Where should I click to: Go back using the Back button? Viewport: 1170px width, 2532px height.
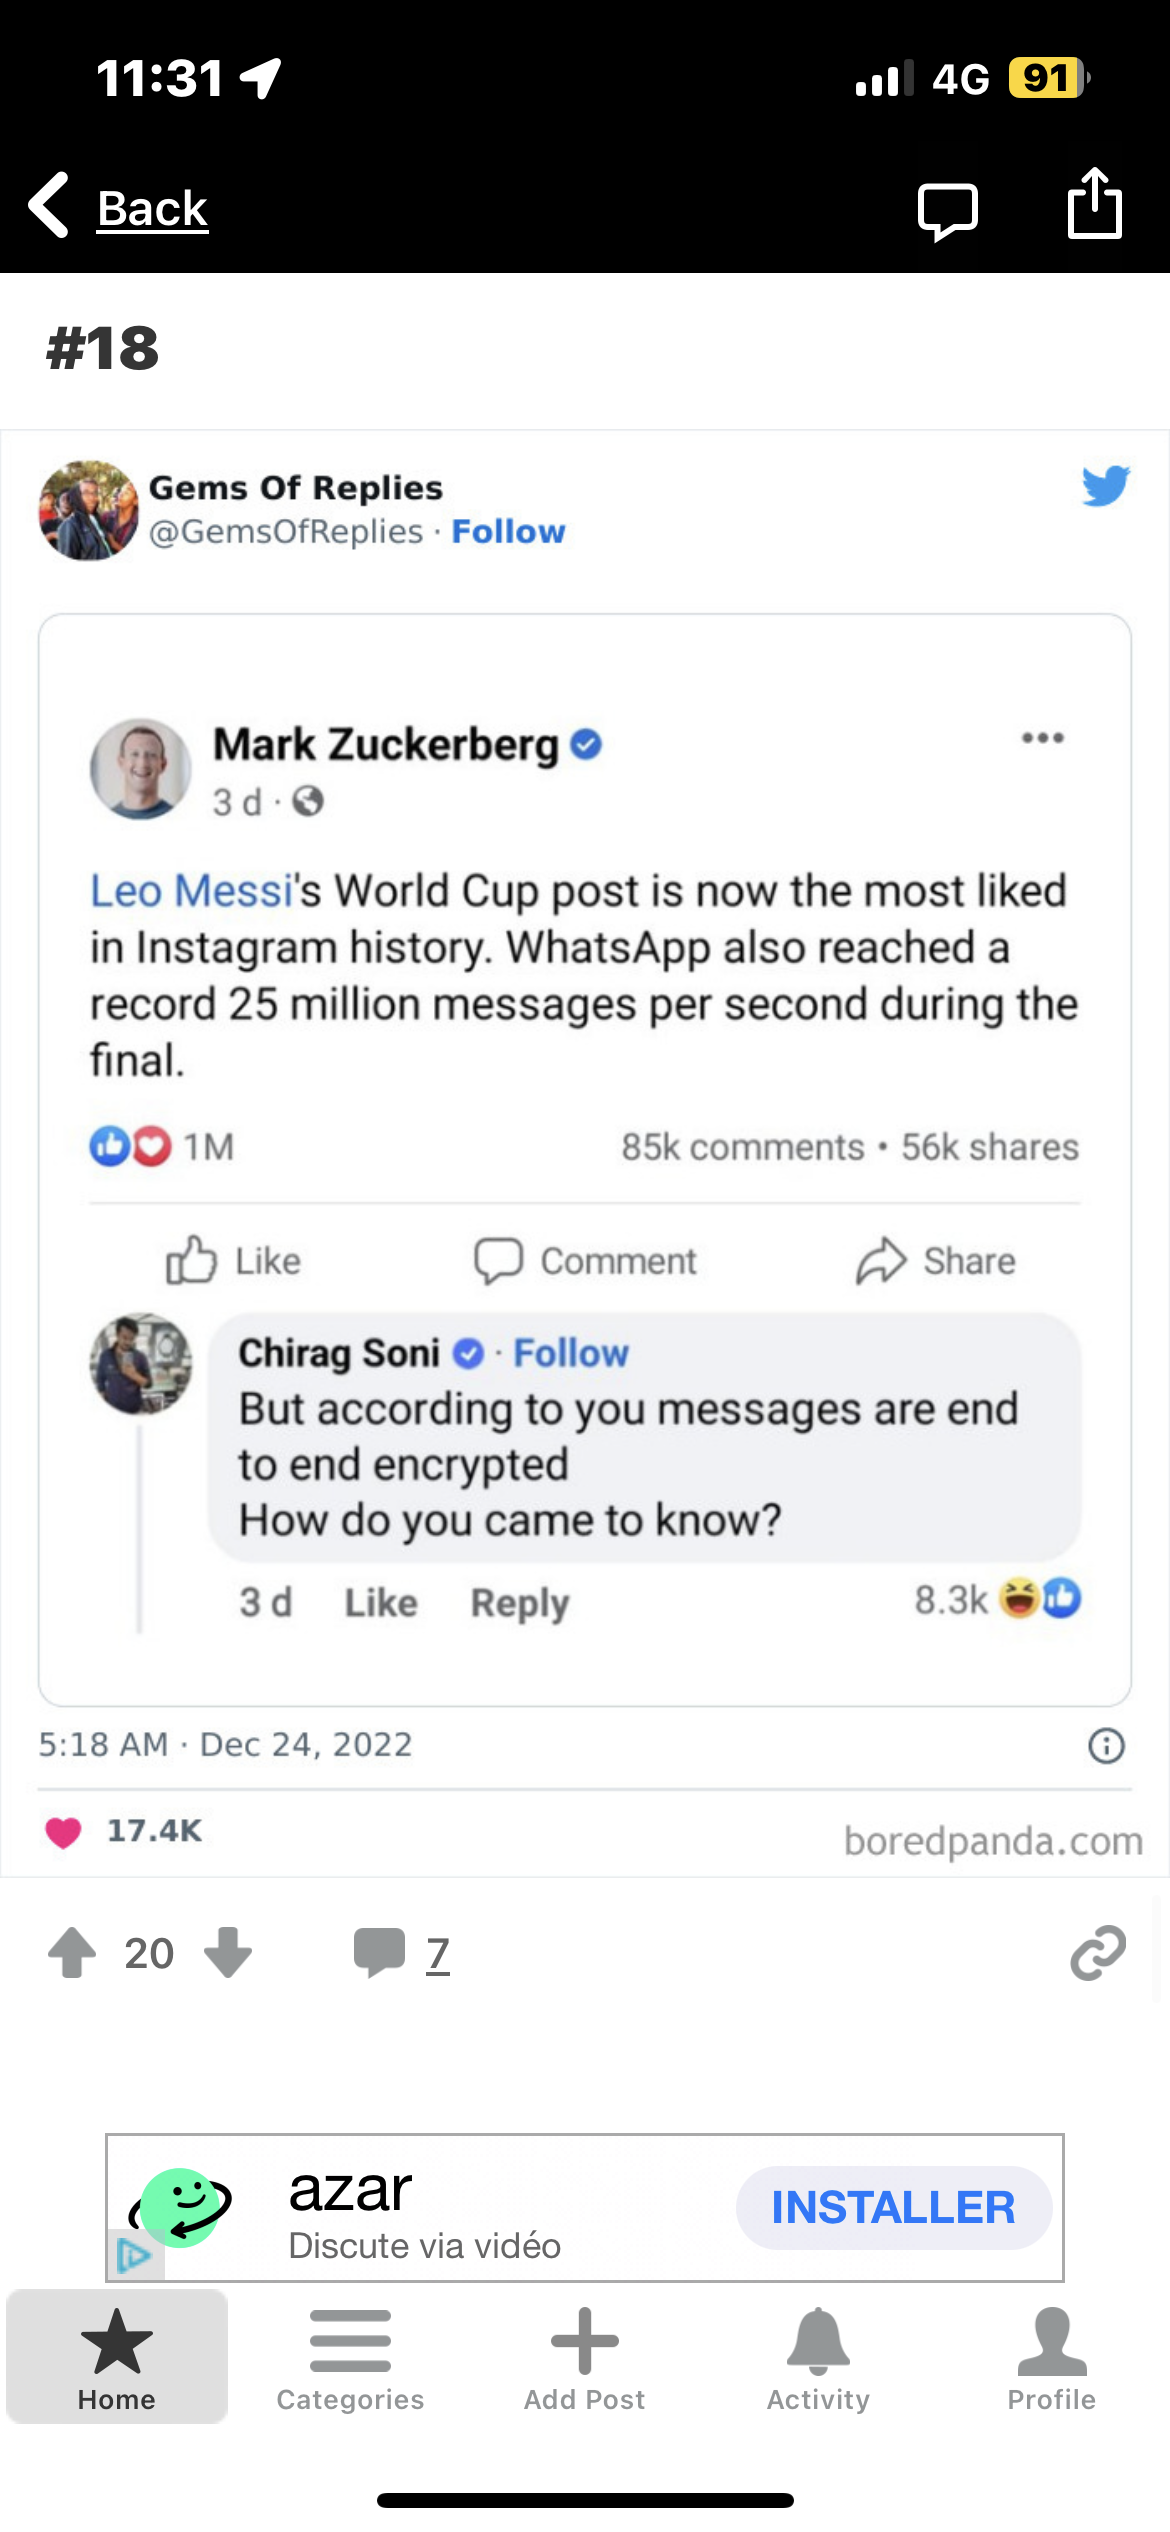120,208
